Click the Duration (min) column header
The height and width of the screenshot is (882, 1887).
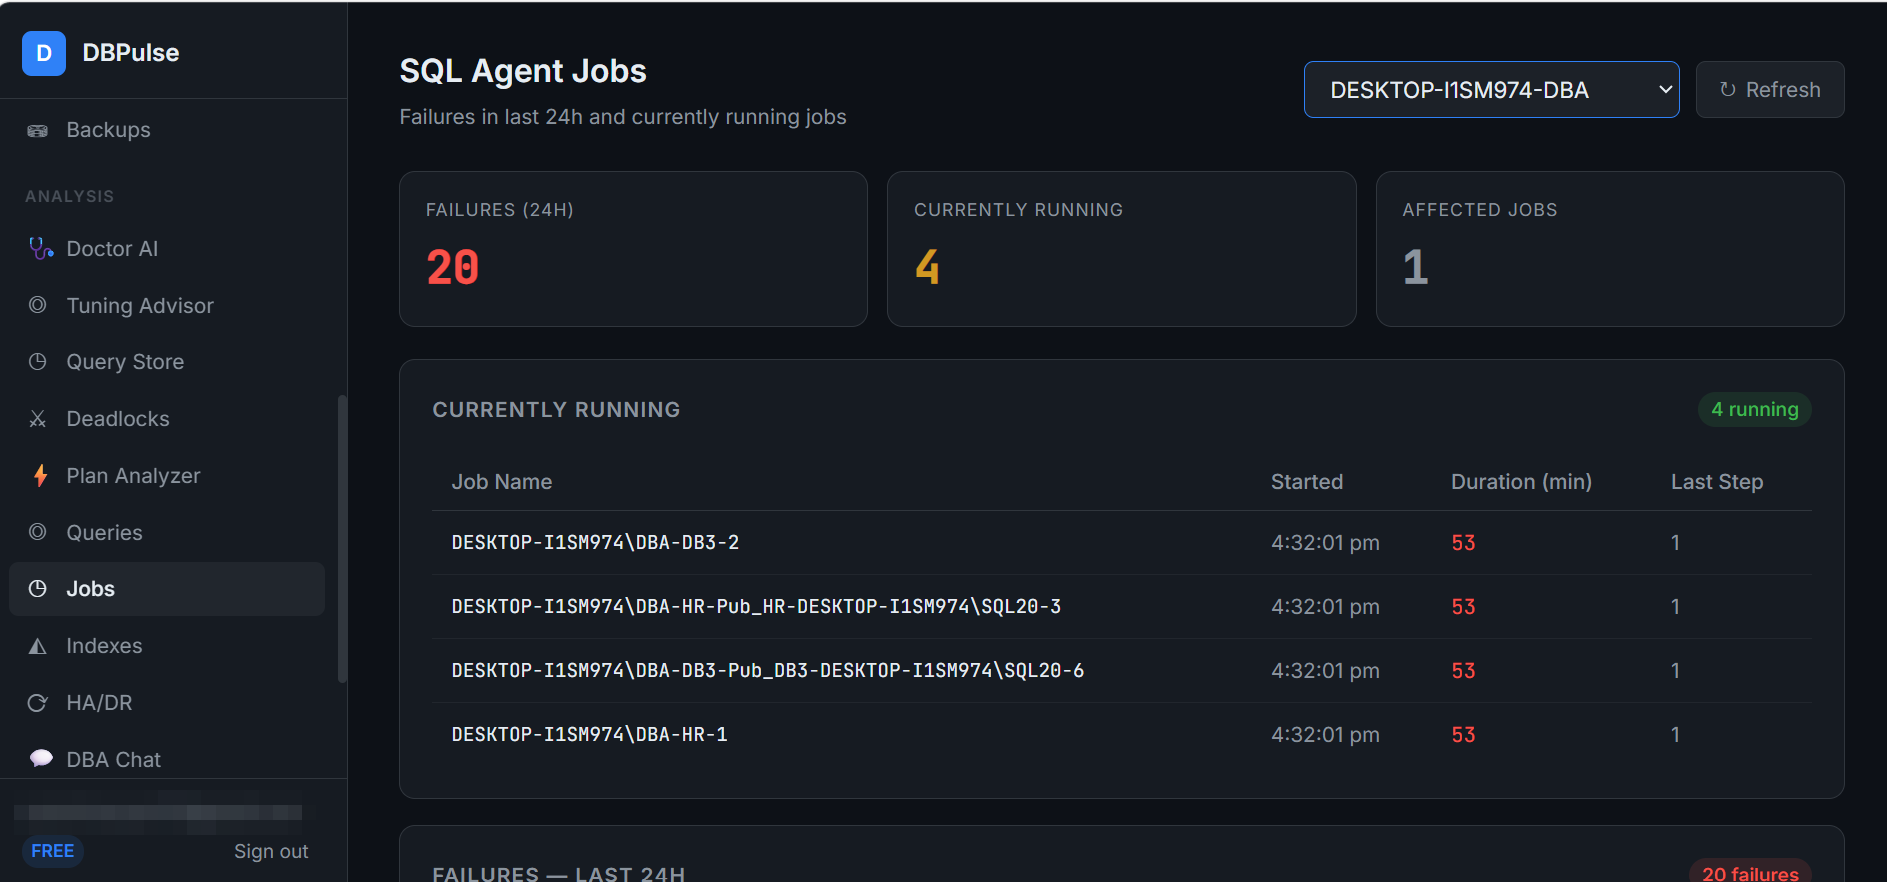click(1521, 482)
